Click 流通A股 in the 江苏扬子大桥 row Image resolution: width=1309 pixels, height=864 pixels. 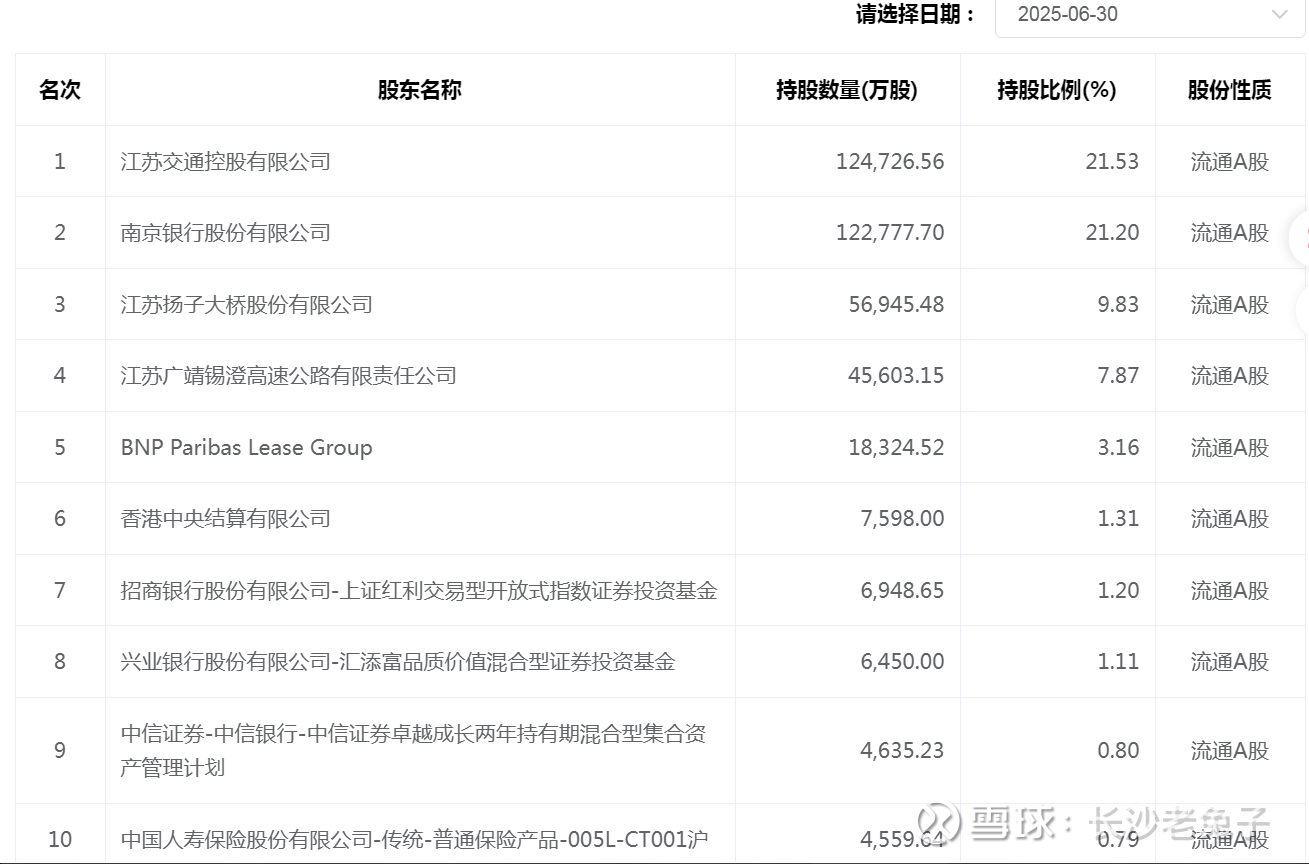(x=1230, y=304)
